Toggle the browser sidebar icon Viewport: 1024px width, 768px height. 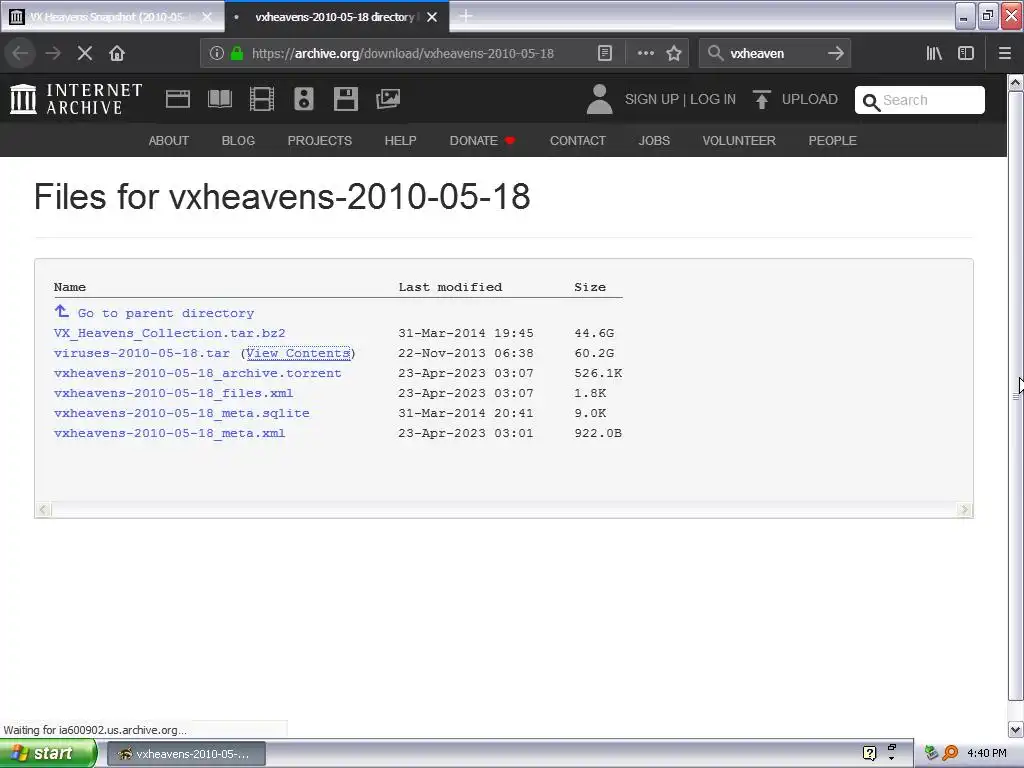(966, 54)
